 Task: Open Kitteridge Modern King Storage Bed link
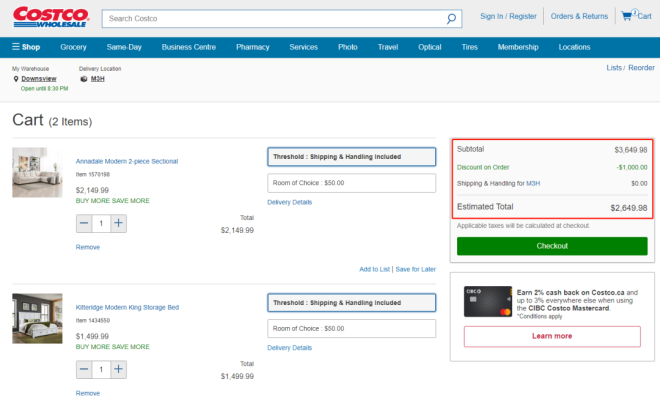pyautogui.click(x=127, y=307)
